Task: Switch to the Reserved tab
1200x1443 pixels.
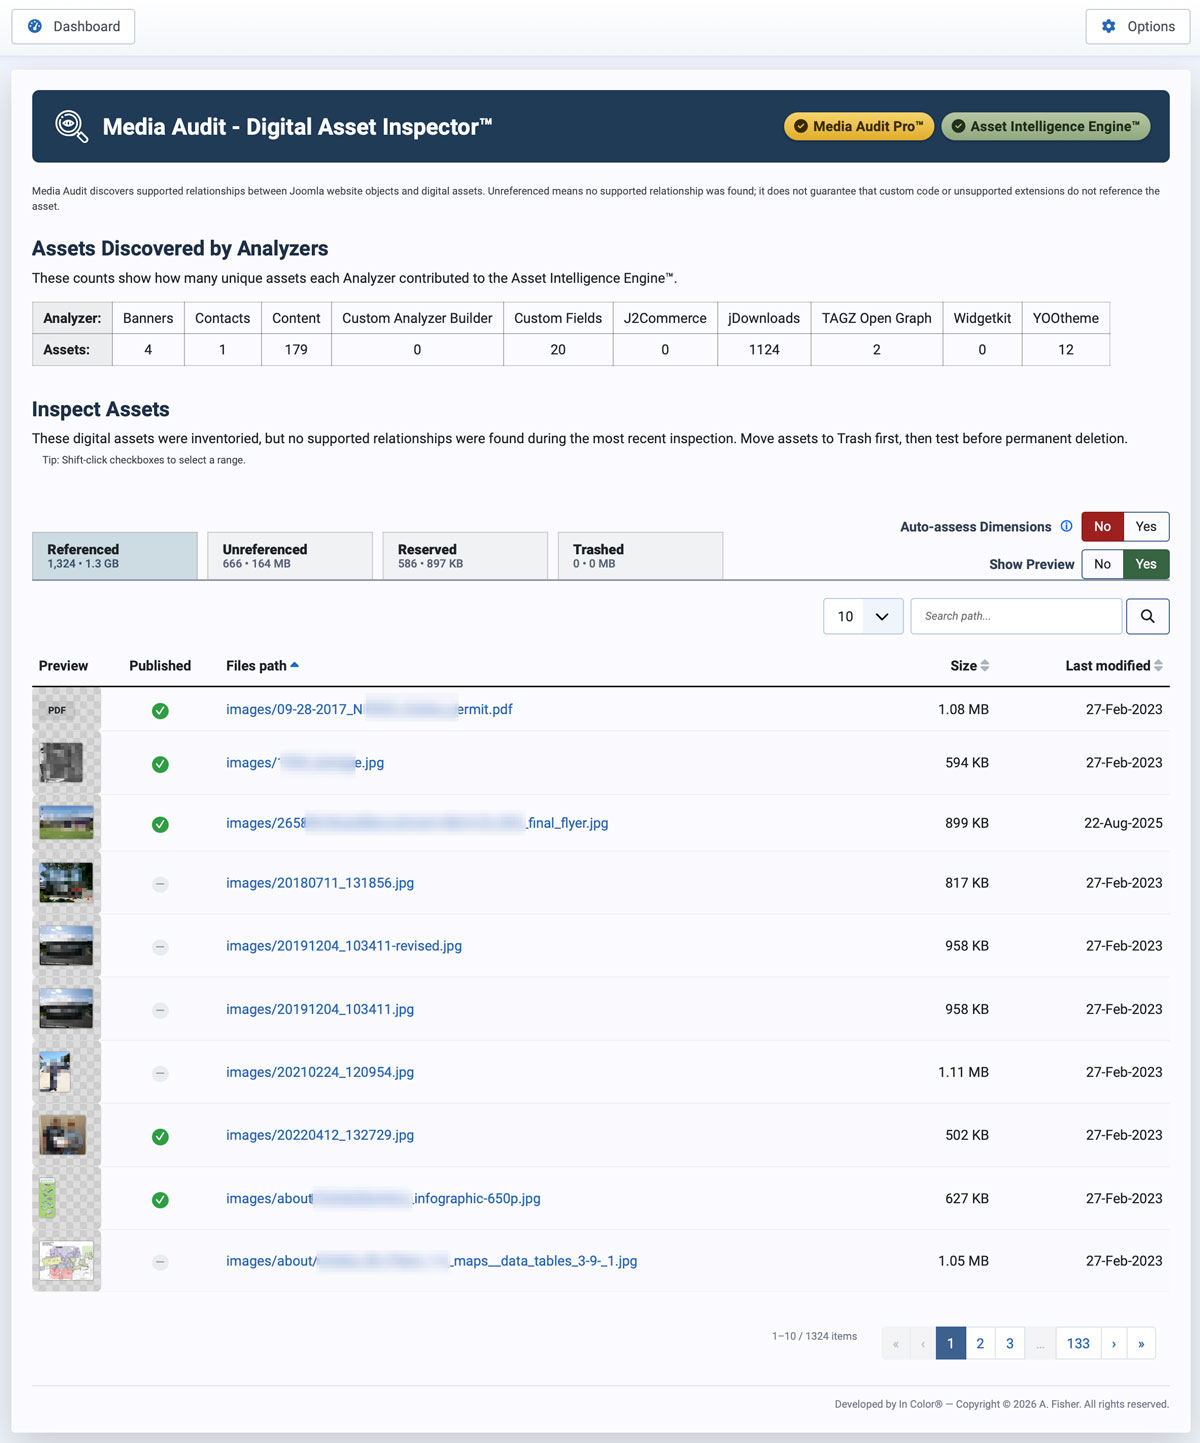Action: pyautogui.click(x=465, y=556)
